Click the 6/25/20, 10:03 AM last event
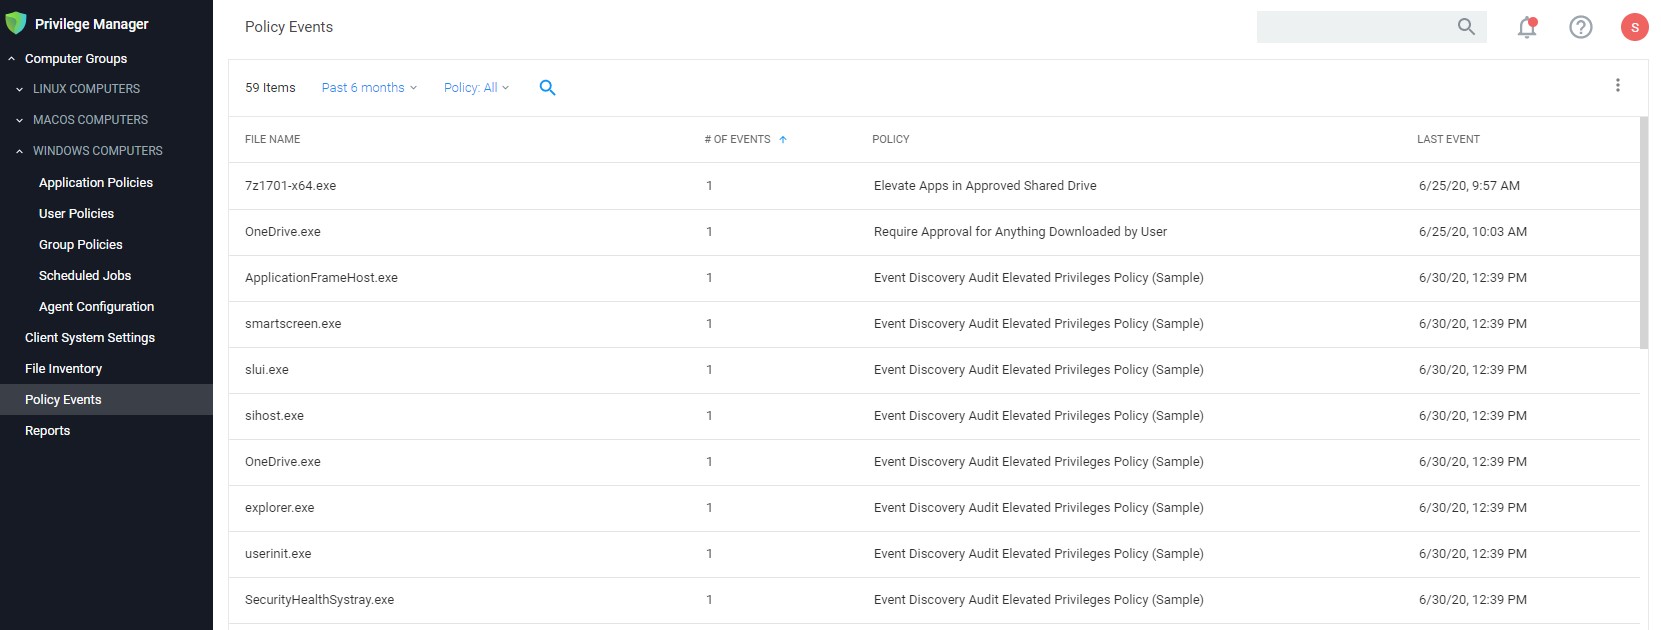1661x630 pixels. point(1473,232)
